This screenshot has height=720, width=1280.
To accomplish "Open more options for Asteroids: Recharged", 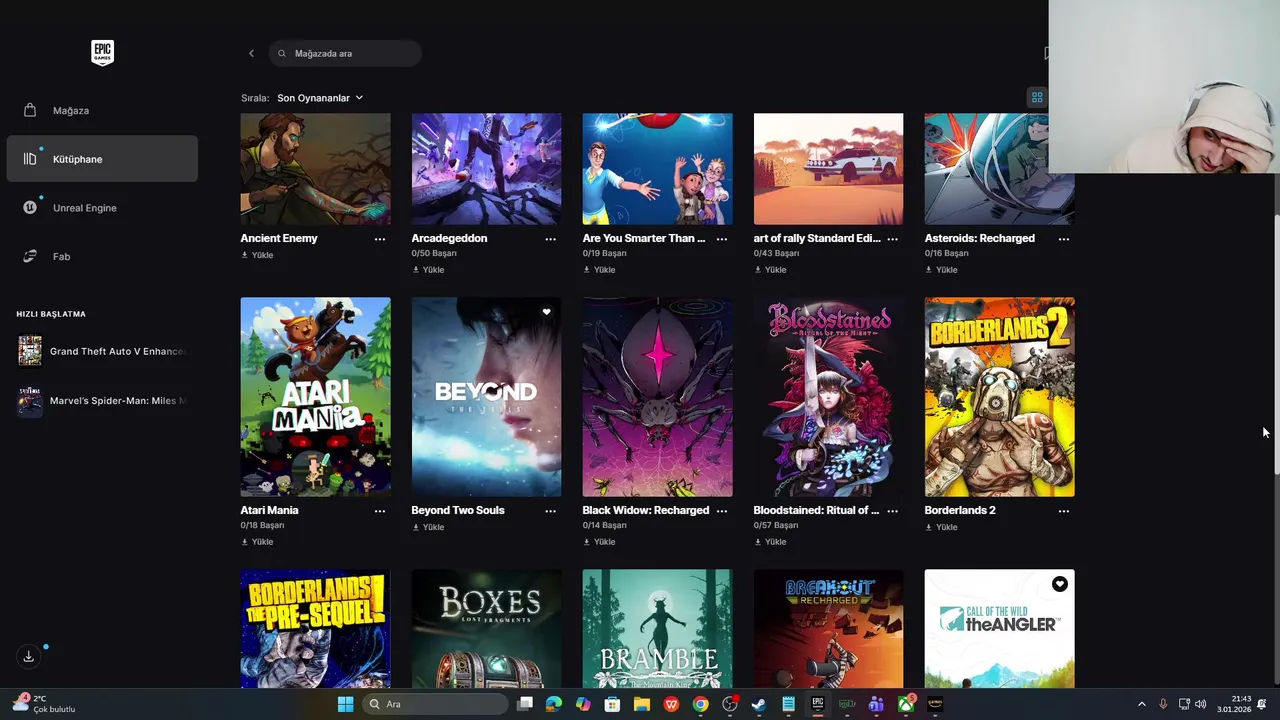I will click(x=1064, y=239).
